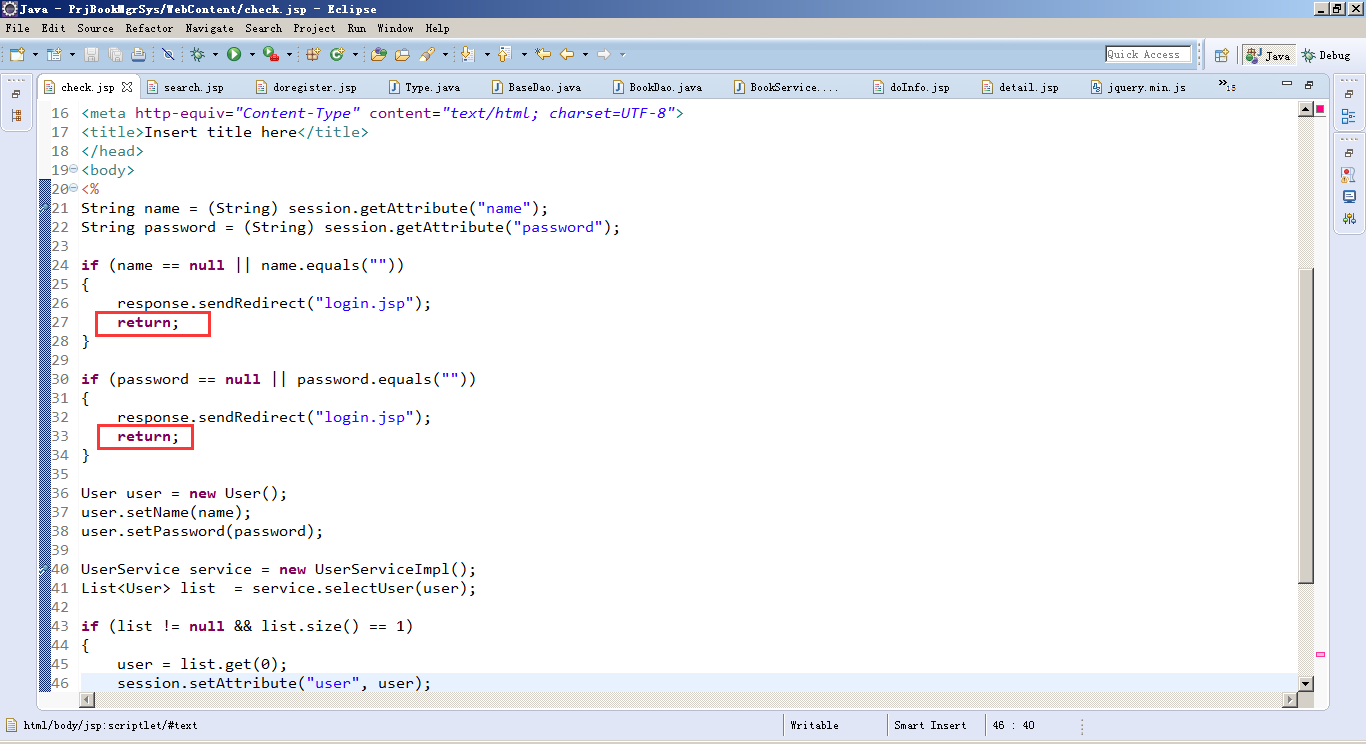This screenshot has width=1366, height=744.
Task: Click the Last Edit Location icon
Action: [x=543, y=54]
